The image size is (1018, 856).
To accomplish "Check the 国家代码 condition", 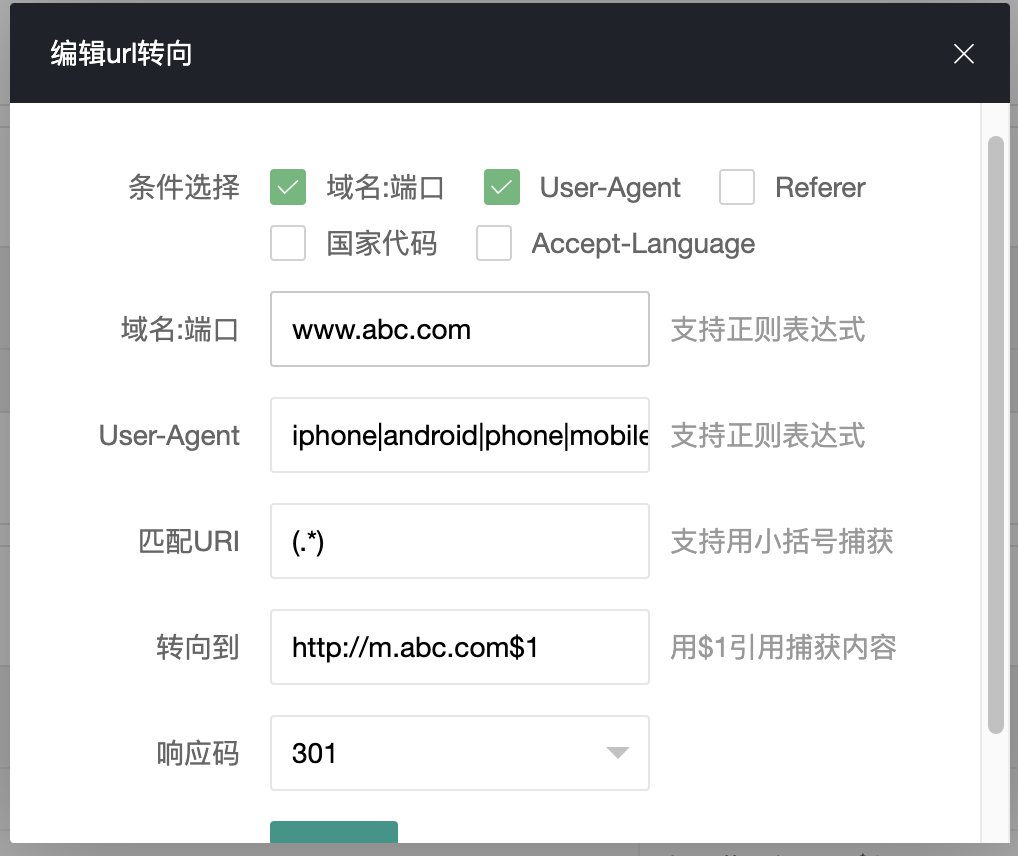I will click(287, 243).
